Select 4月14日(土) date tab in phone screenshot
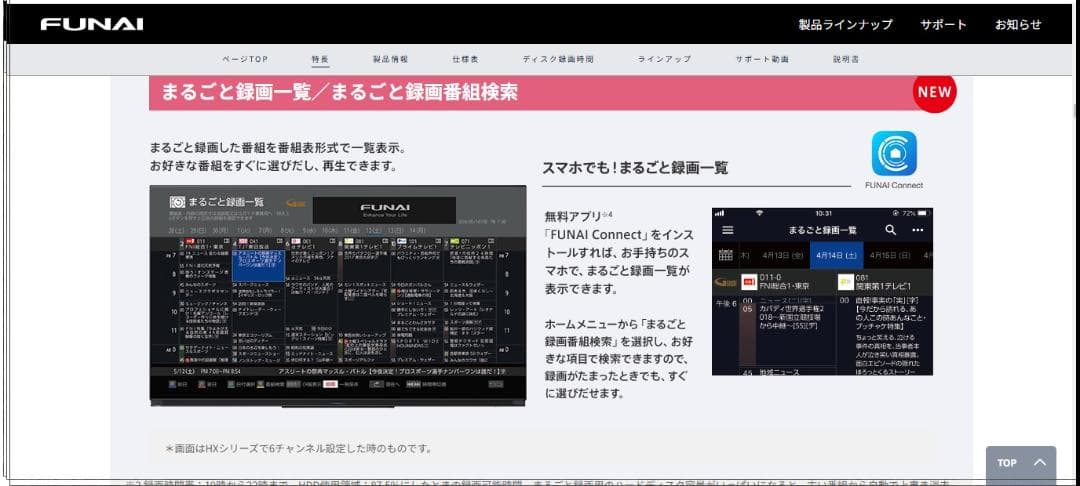The width and height of the screenshot is (1080, 486). pyautogui.click(x=836, y=255)
